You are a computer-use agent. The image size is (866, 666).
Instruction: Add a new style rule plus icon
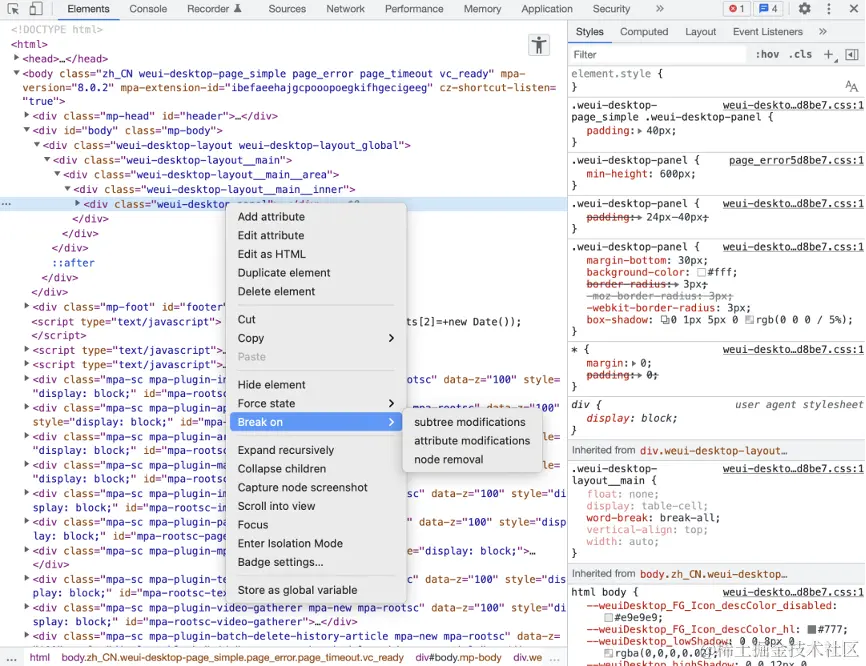(x=829, y=54)
